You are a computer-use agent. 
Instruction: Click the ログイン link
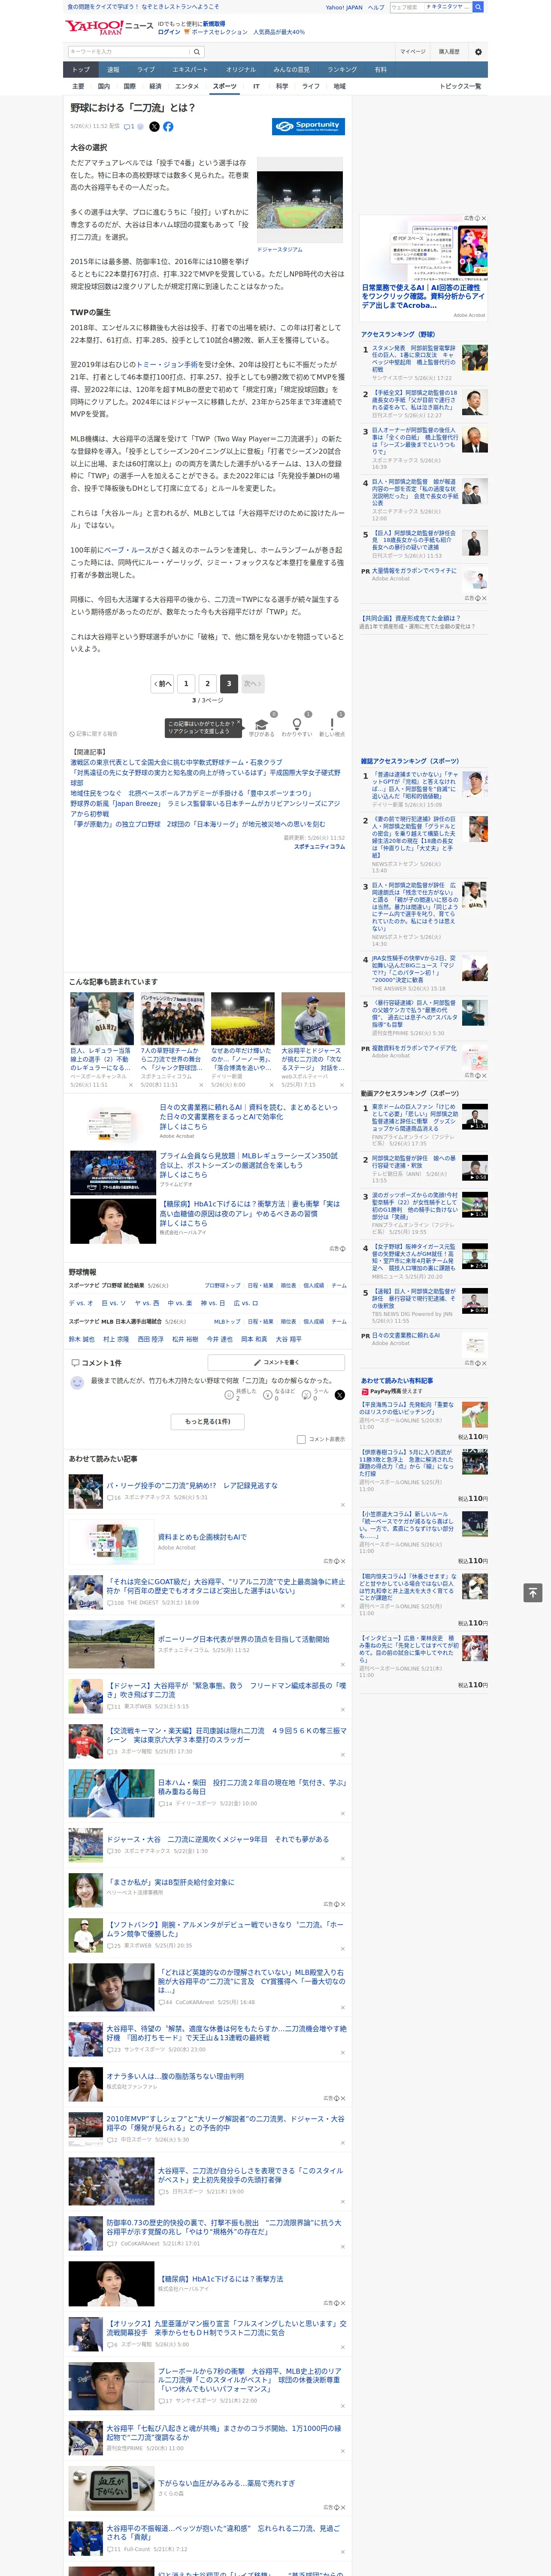click(x=169, y=32)
